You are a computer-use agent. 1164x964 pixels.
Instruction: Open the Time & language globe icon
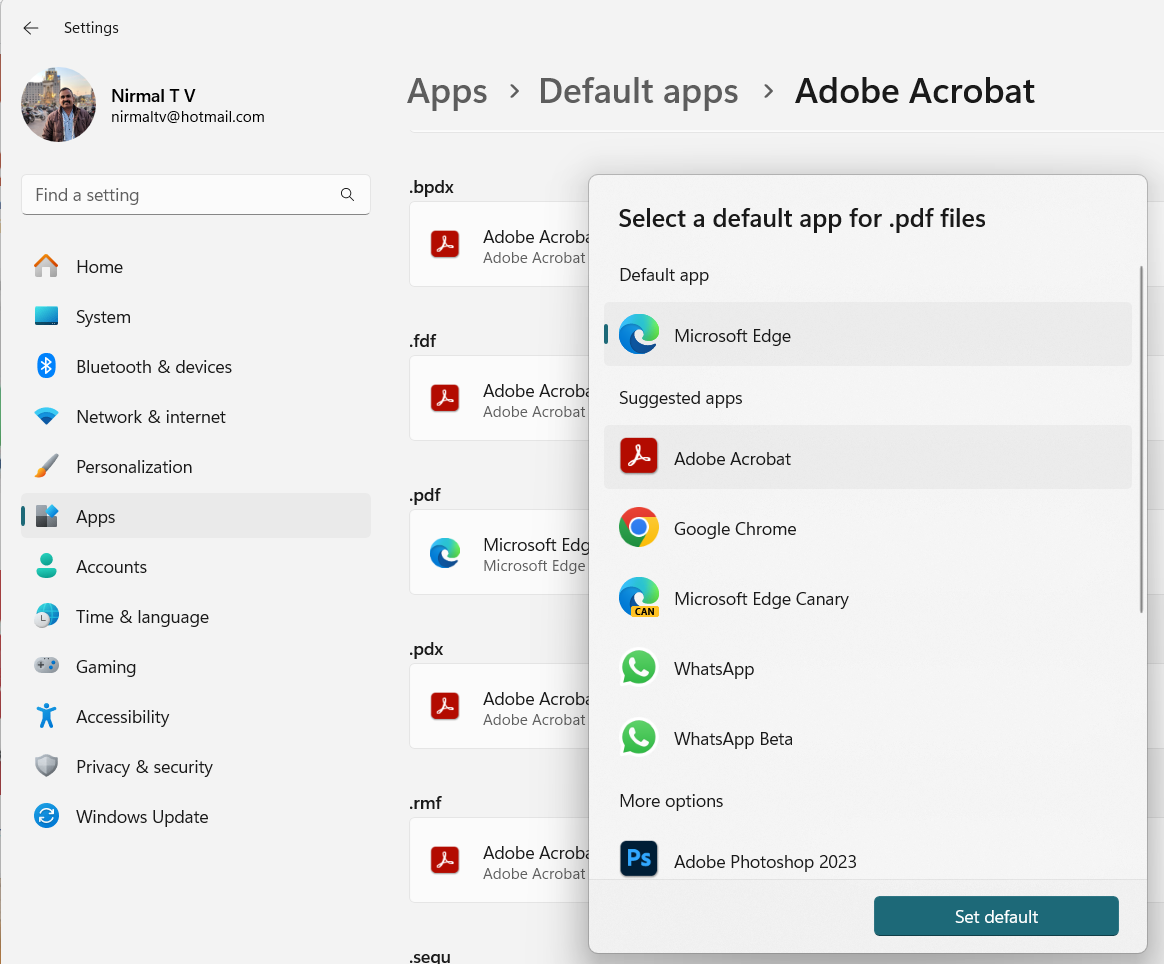click(x=46, y=616)
